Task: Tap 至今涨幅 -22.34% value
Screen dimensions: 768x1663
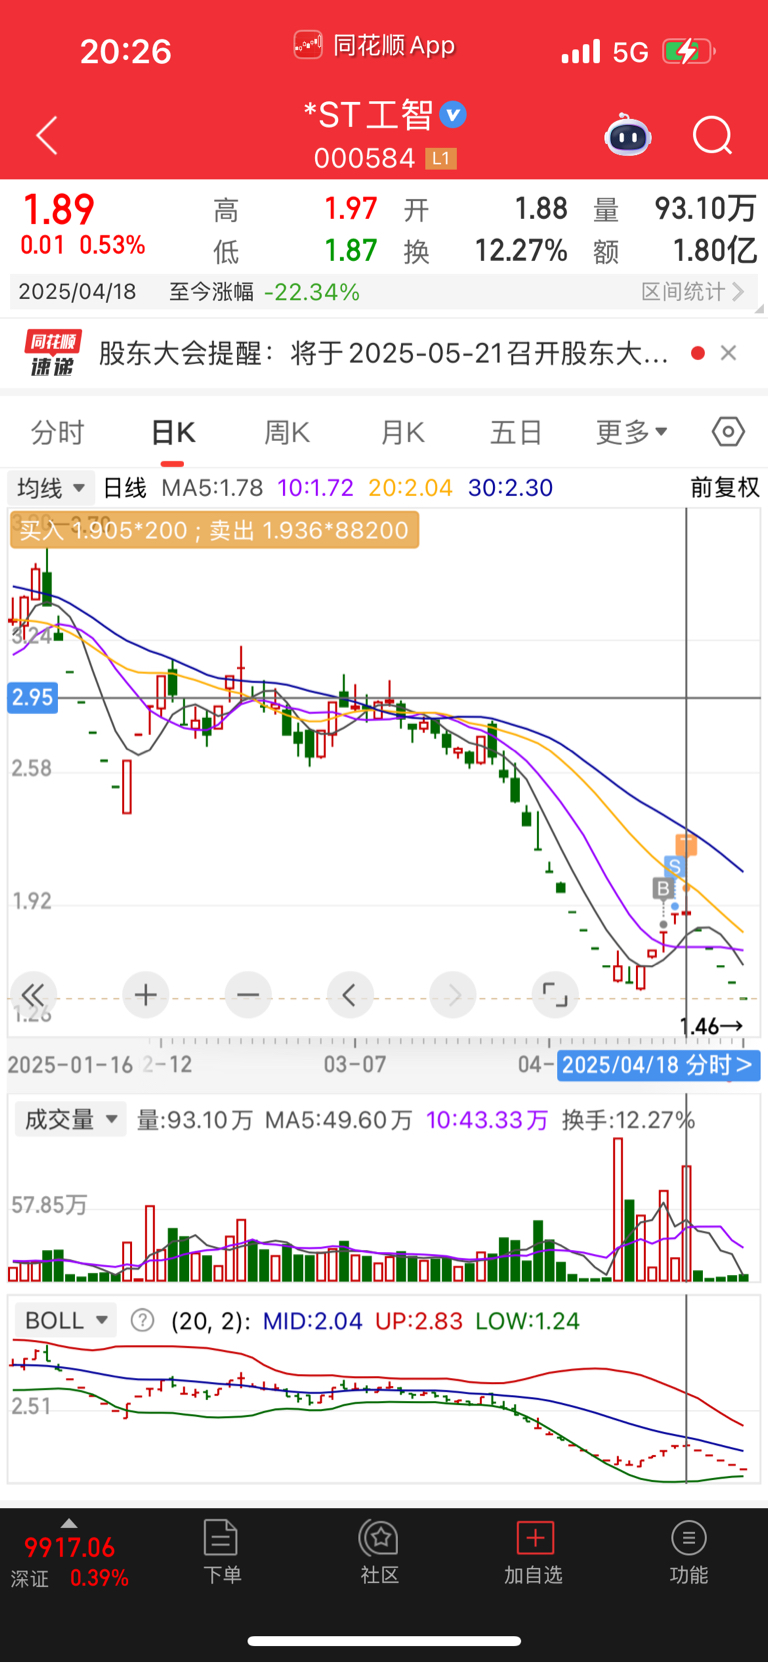Action: point(312,292)
